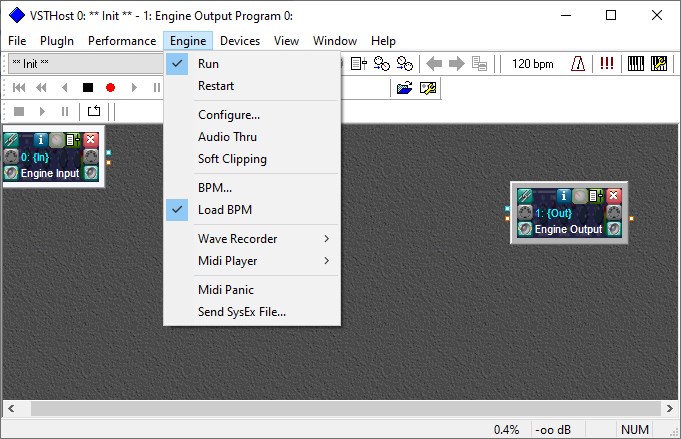Open parameters icon on Engine Input module

tap(72, 140)
